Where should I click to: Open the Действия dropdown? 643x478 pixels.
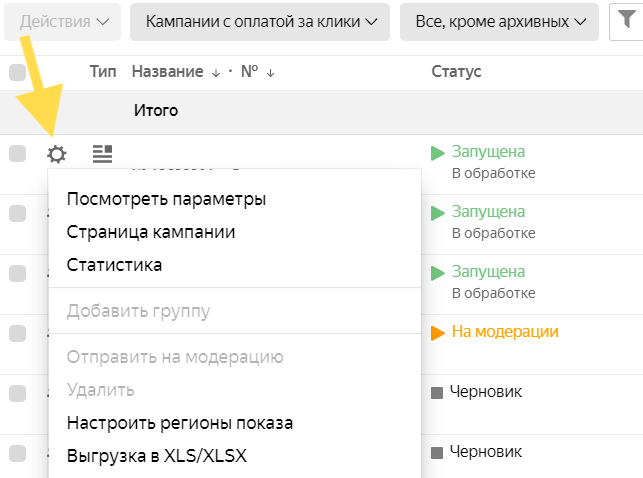coord(63,21)
